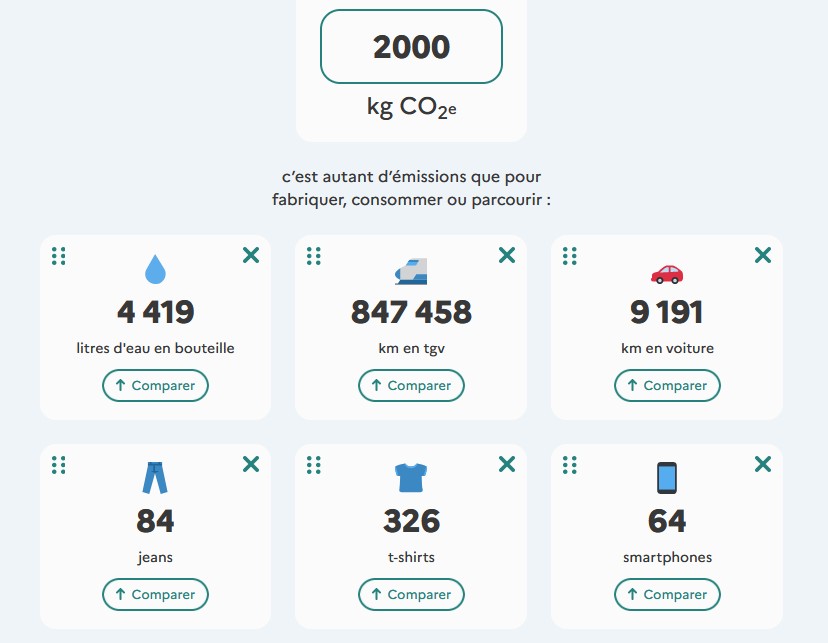
Task: Grab the drag handle on the car card
Action: 570,256
